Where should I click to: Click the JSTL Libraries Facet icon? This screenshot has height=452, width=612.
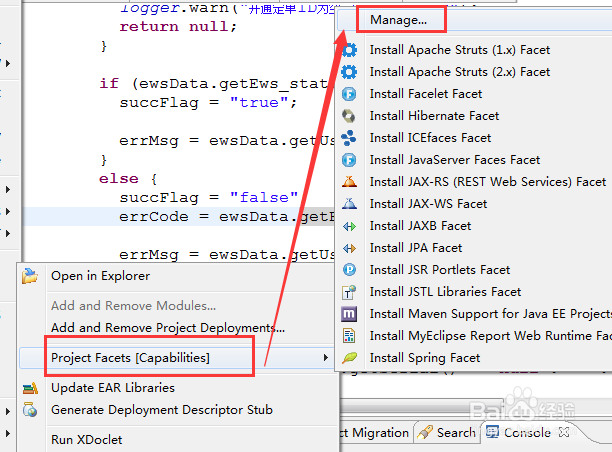[x=349, y=292]
